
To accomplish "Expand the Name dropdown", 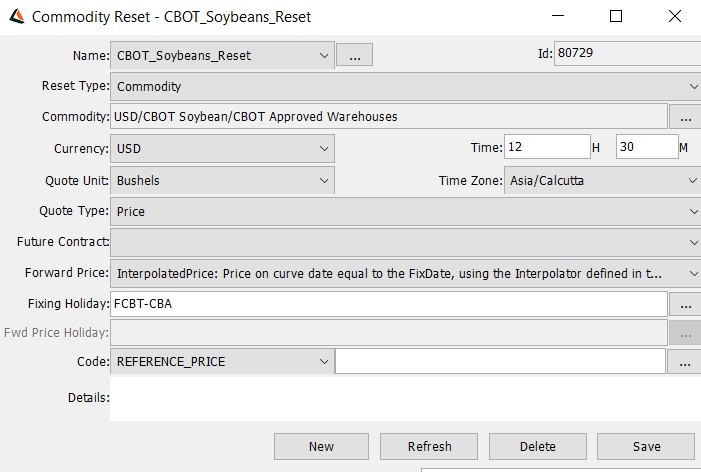I will pos(222,55).
